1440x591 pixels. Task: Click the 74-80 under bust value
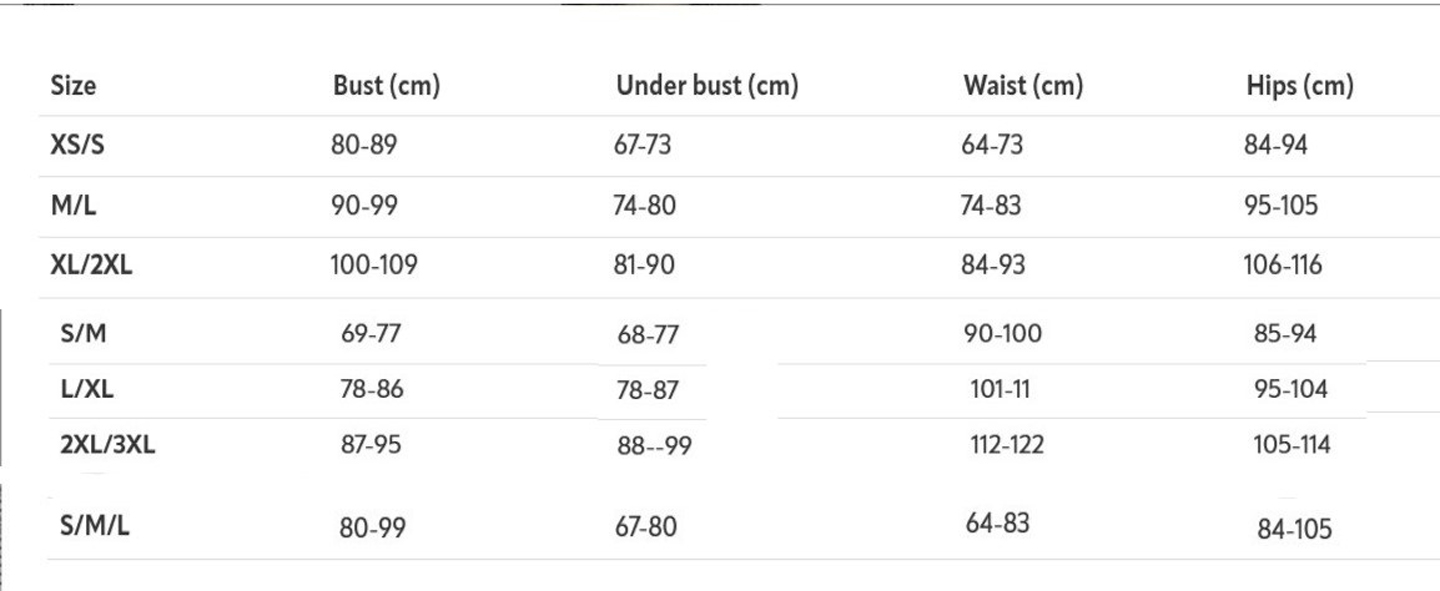[644, 205]
